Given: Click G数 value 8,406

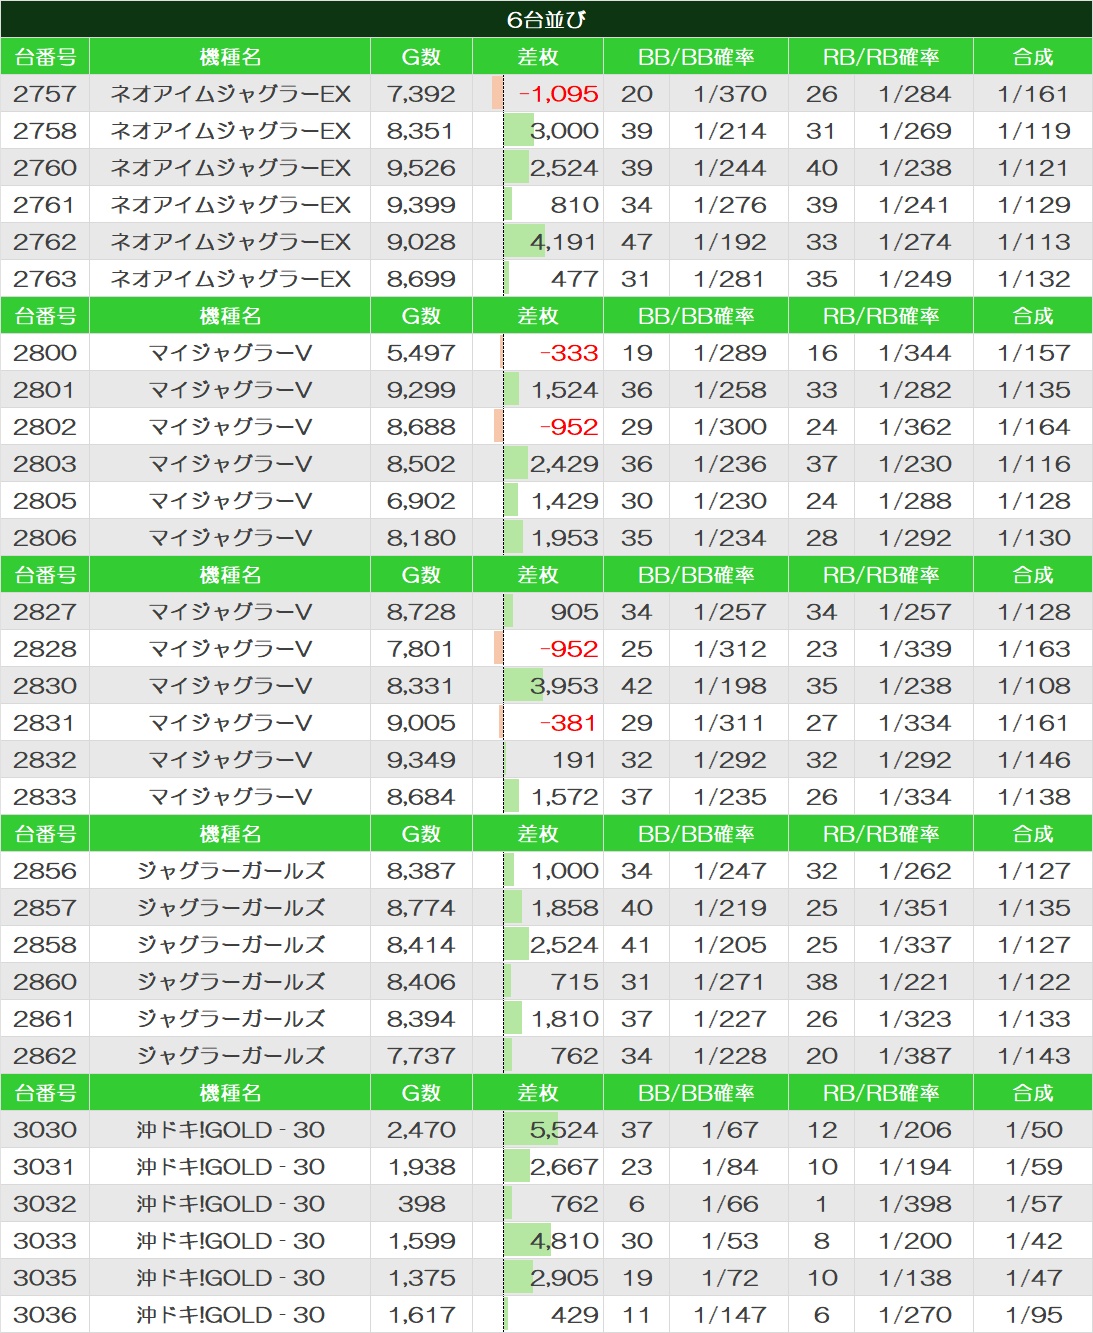Looking at the screenshot, I should tap(421, 982).
